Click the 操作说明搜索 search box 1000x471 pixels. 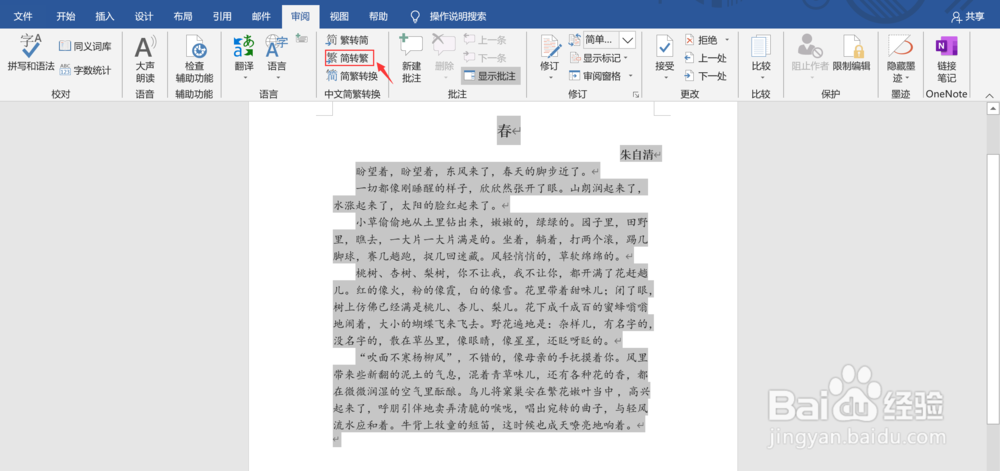458,17
